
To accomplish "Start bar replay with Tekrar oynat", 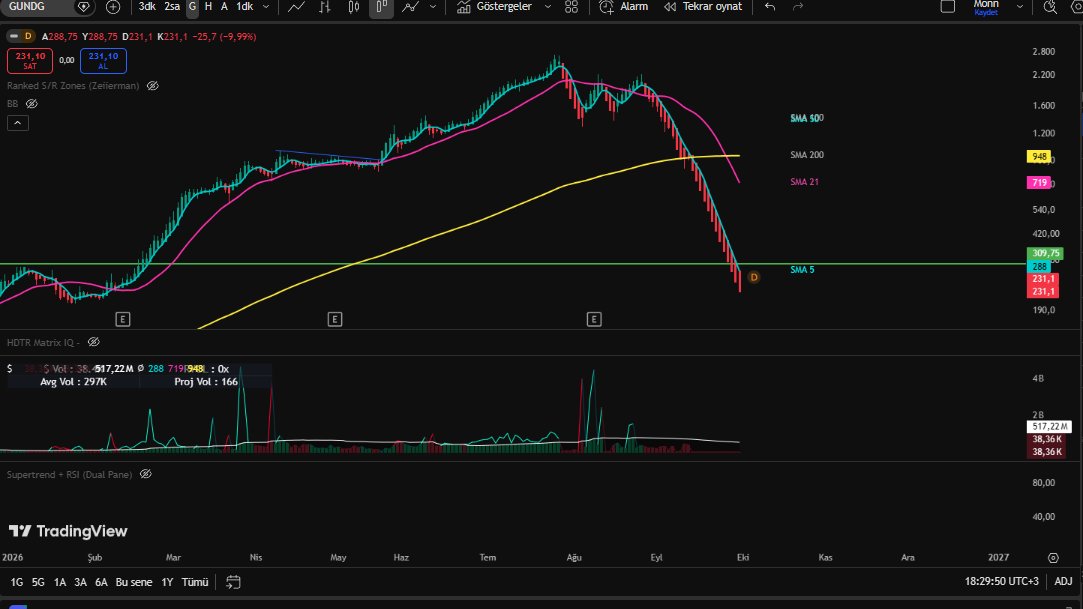I will click(703, 7).
